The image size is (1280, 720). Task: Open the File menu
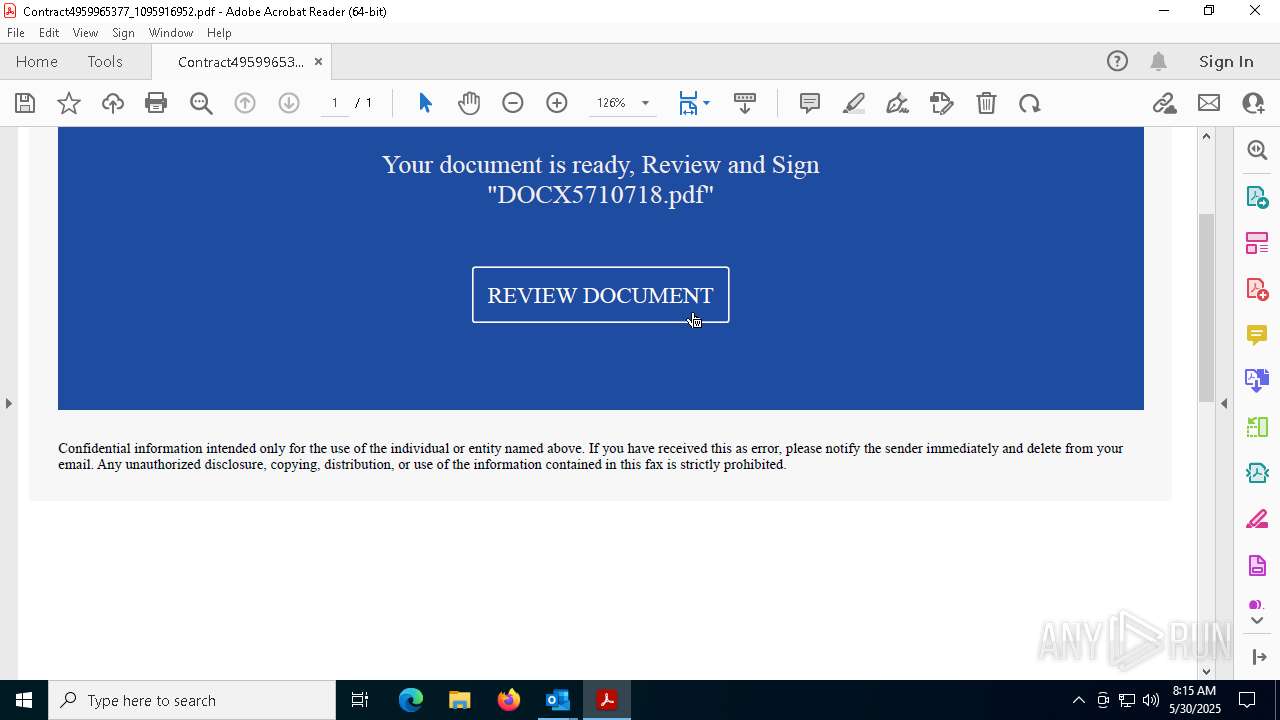pyautogui.click(x=16, y=33)
